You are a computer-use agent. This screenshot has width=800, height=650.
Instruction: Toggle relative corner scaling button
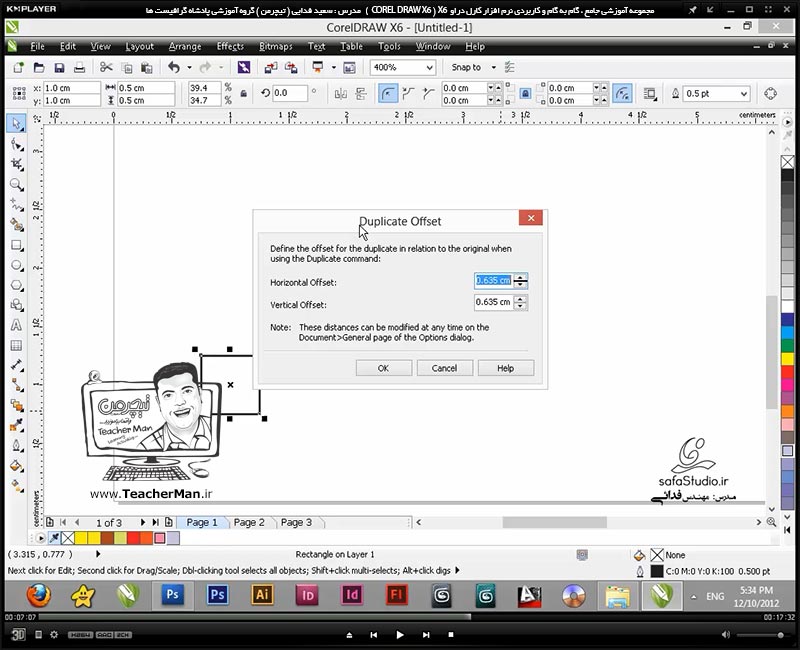[622, 93]
